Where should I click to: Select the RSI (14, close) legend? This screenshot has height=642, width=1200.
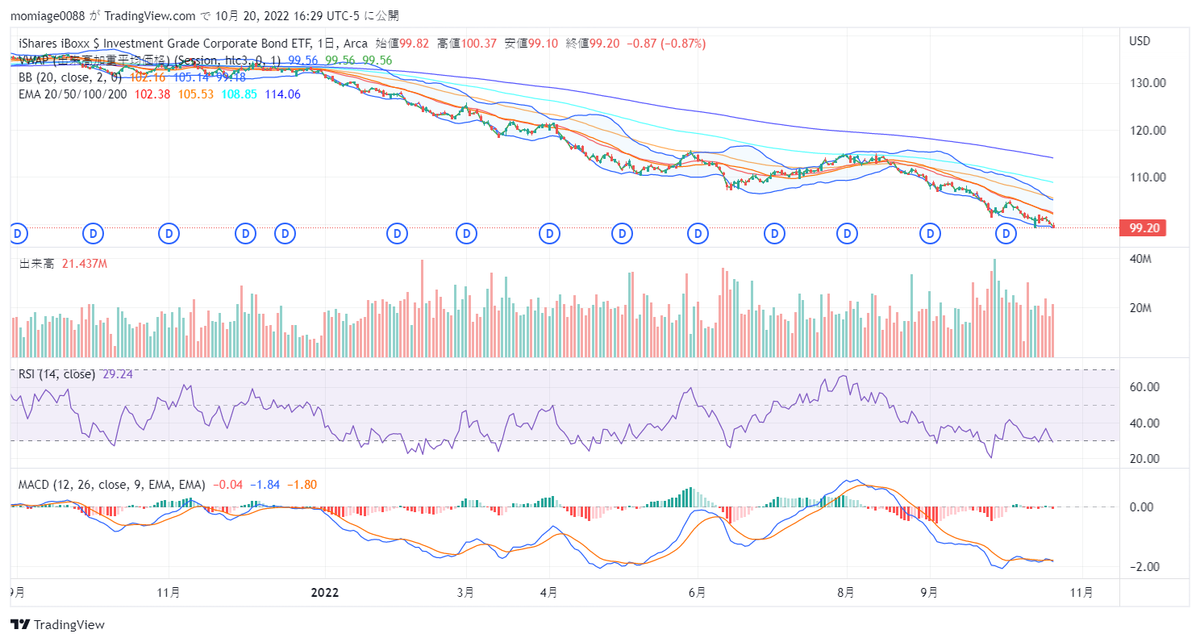(57, 374)
